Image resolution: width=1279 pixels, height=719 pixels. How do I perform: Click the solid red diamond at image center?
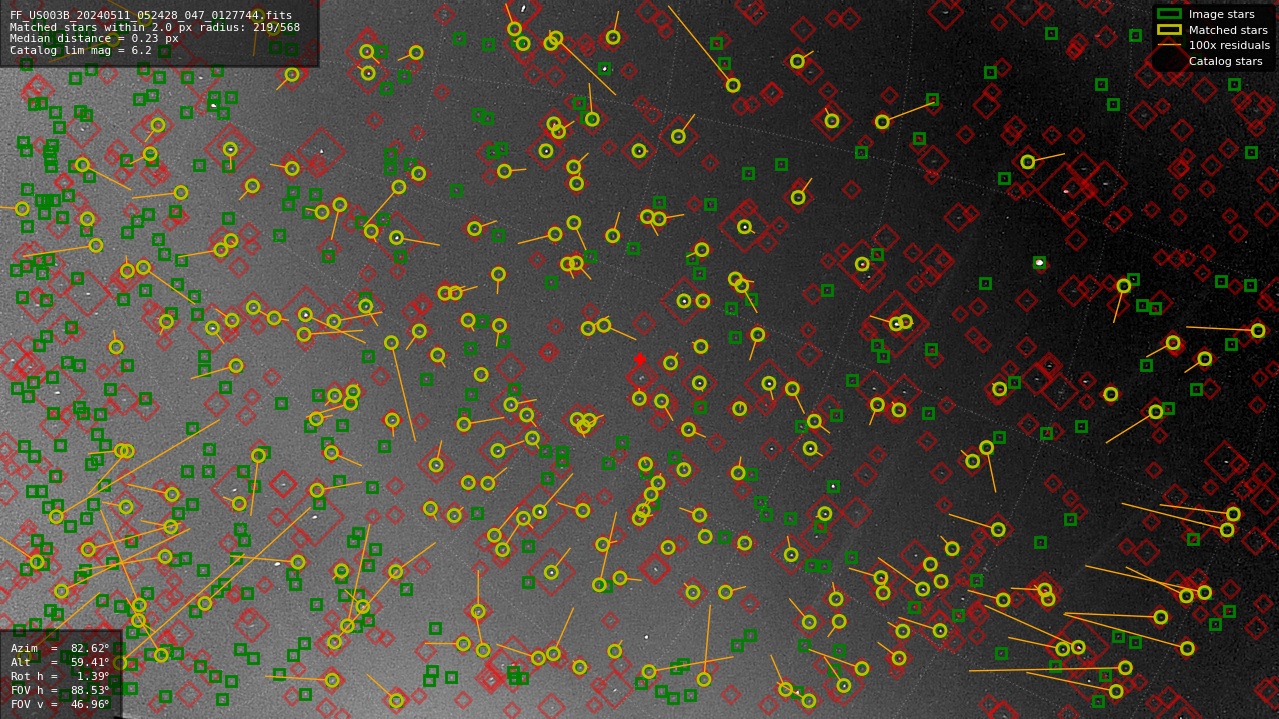640,359
